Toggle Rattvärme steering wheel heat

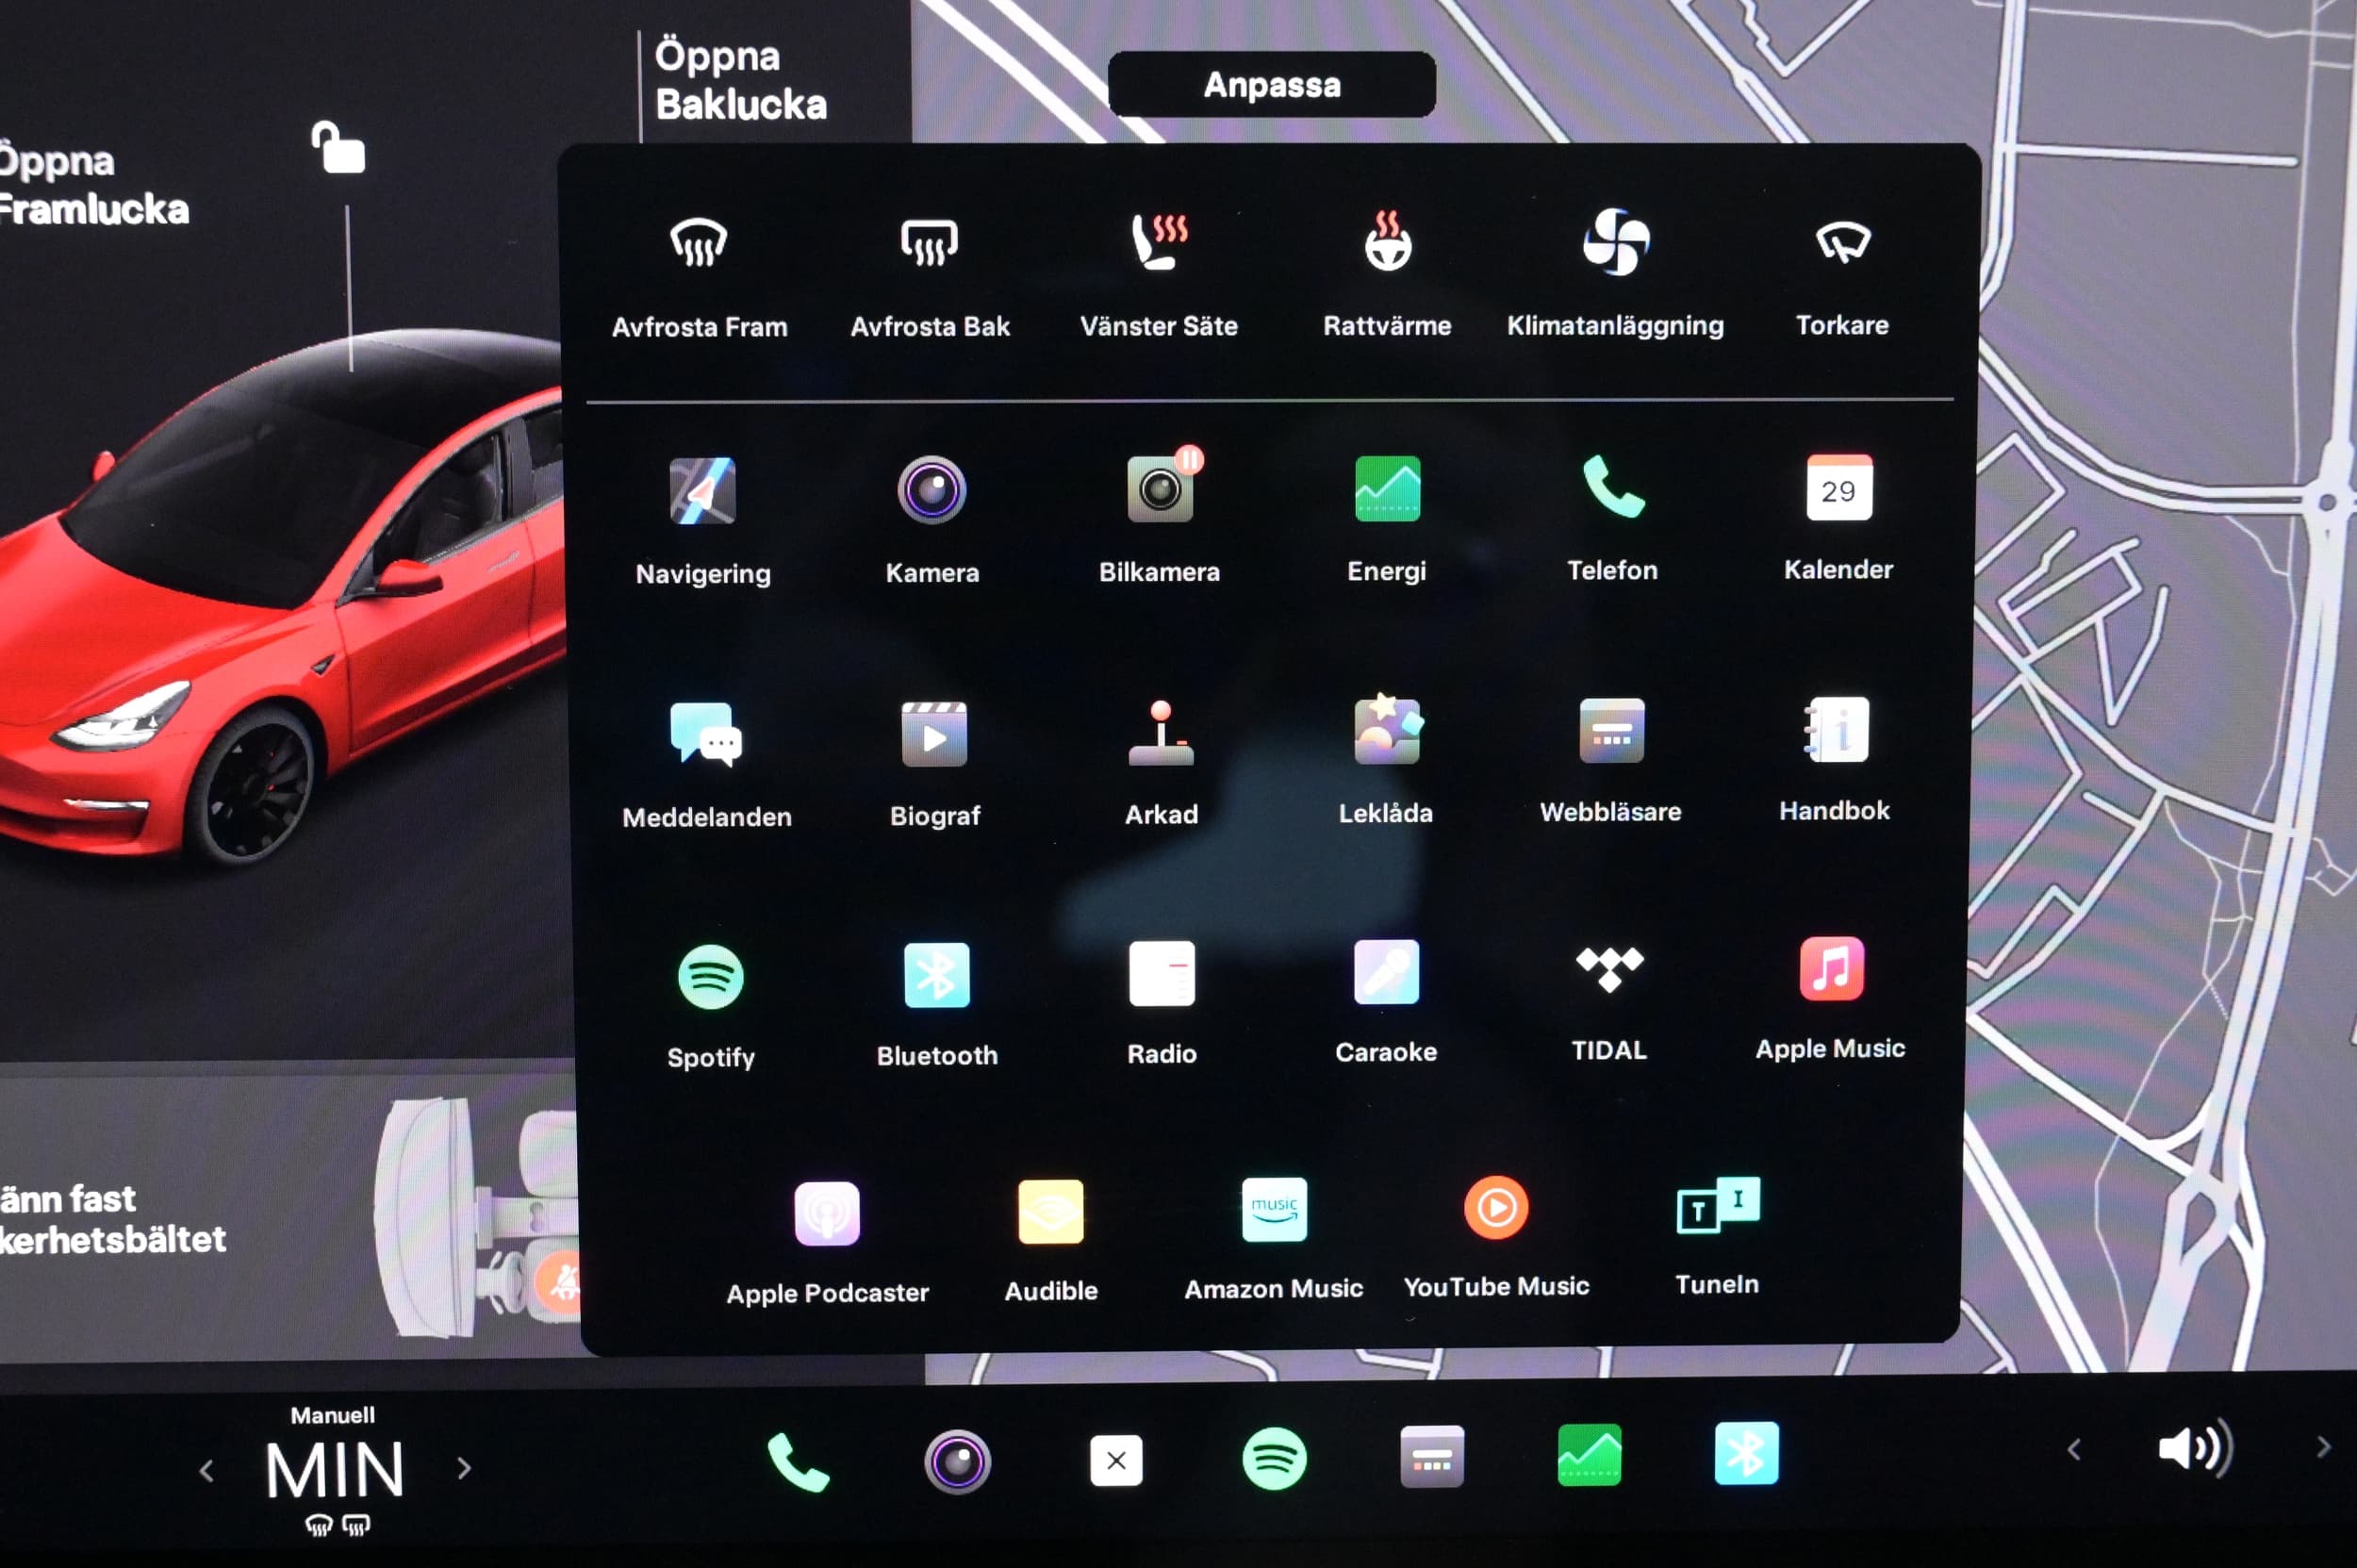(1387, 275)
